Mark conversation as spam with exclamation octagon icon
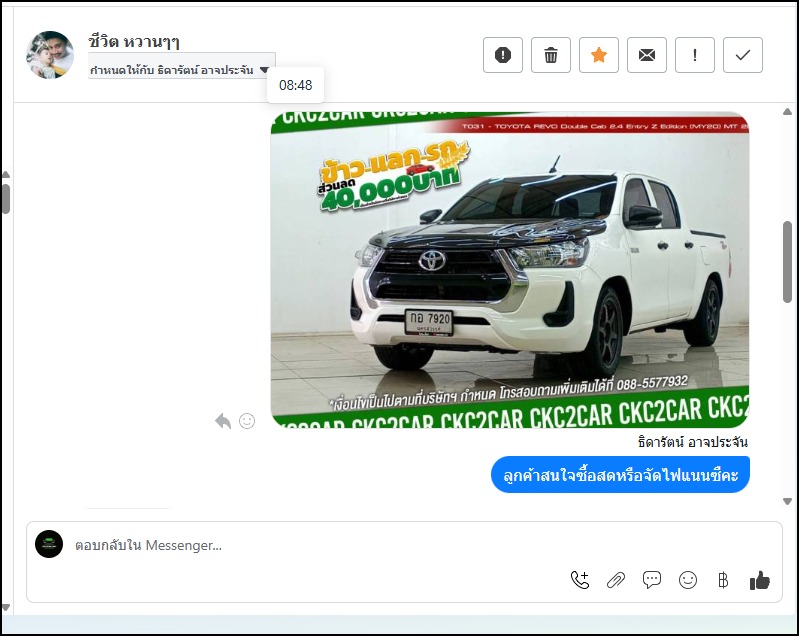 502,55
